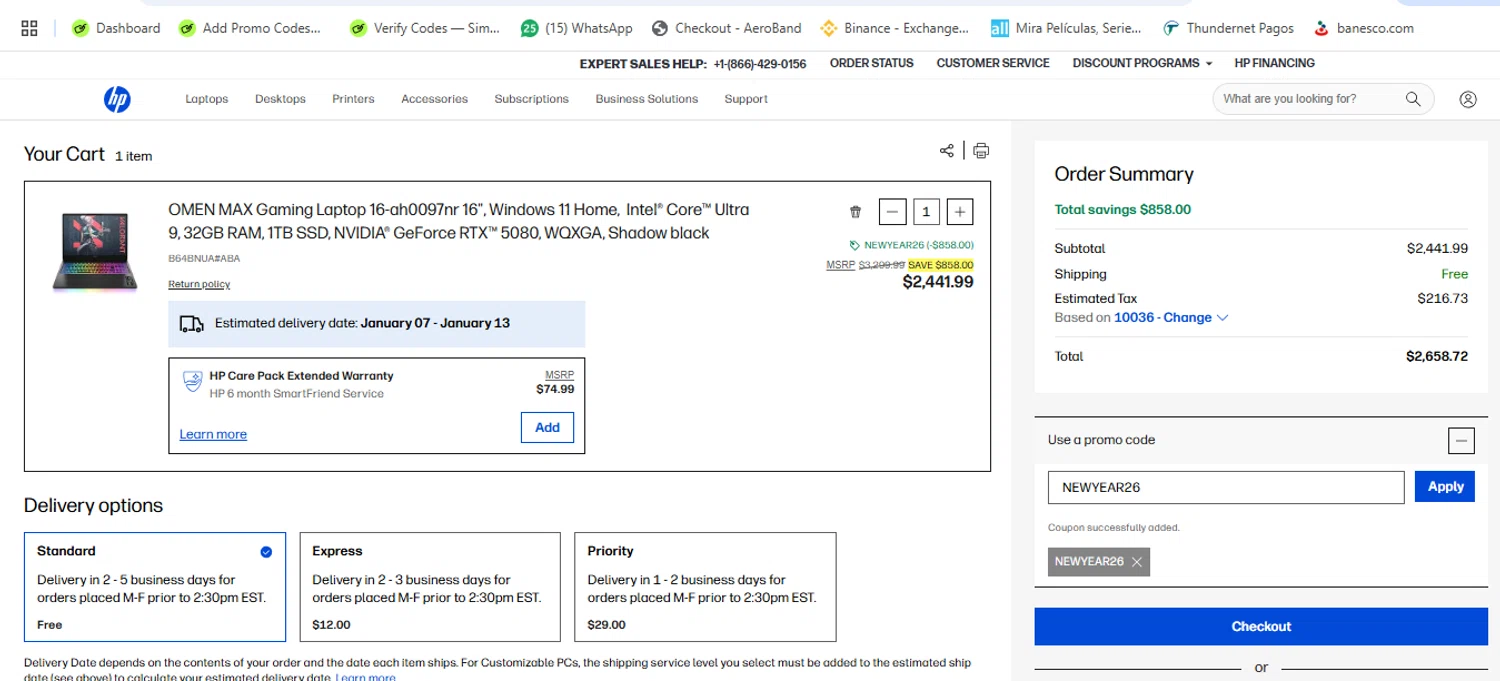Viewport: 1500px width, 681px height.
Task: Click the MSRP label above laptop price
Action: 840,265
